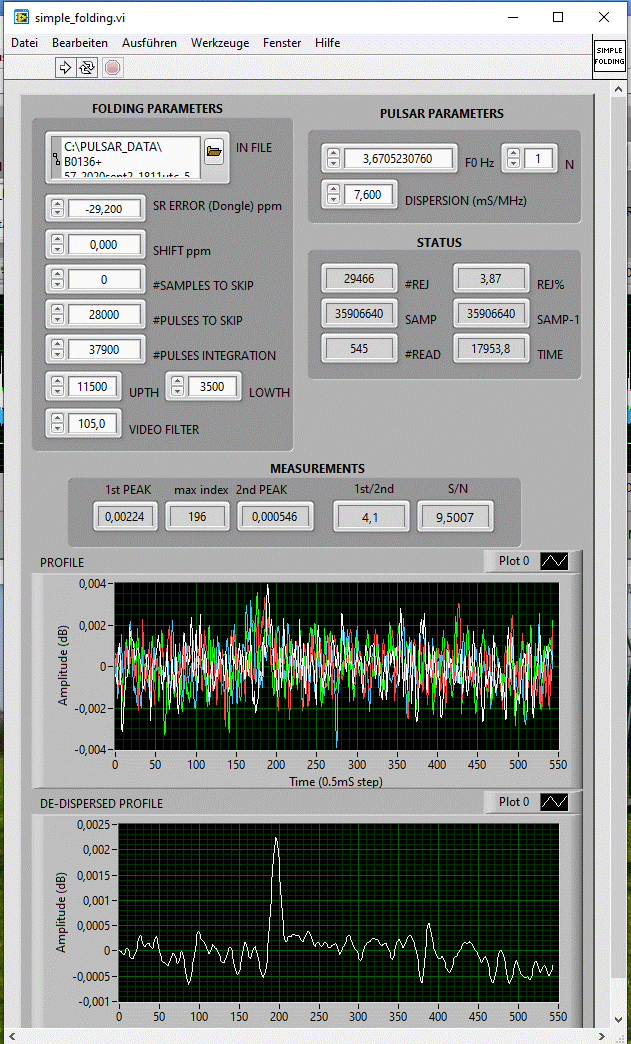631x1044 pixels.
Task: Click the #PULSES TO SKIP field 28000
Action: 105,314
